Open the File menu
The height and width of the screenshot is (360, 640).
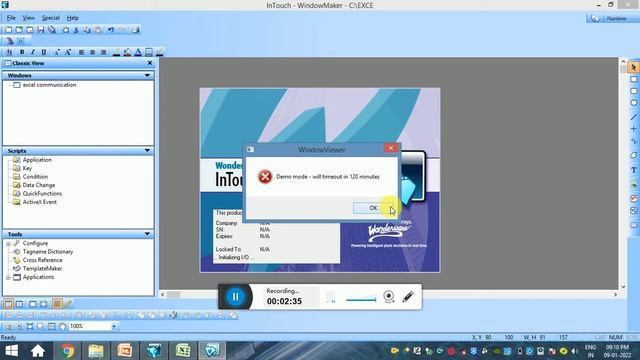(x=11, y=18)
